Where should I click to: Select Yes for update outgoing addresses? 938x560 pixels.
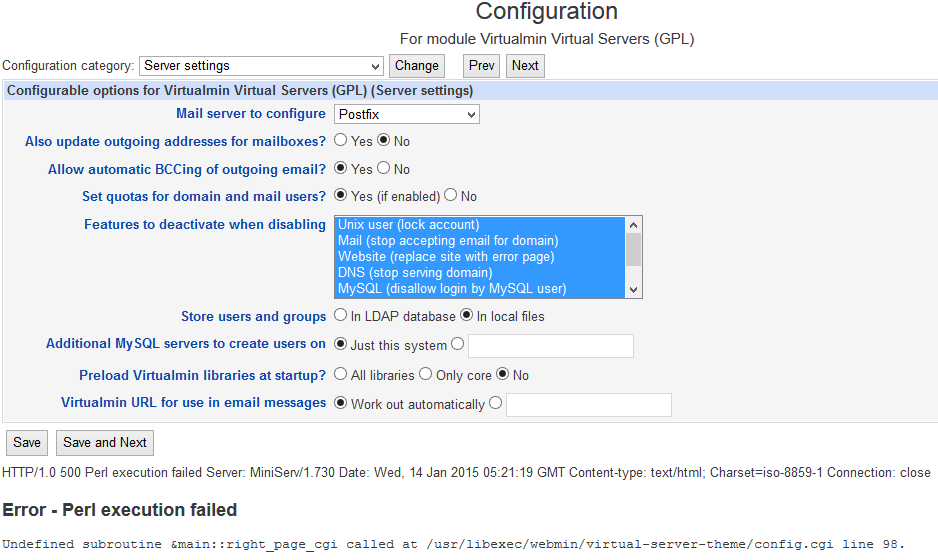click(340, 140)
